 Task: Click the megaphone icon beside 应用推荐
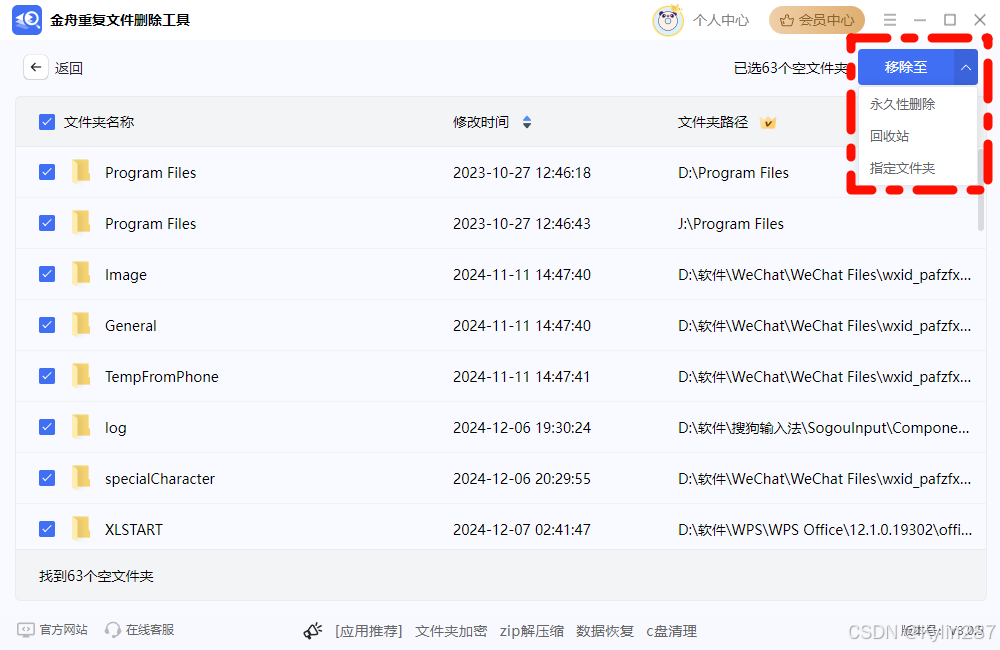click(x=313, y=631)
